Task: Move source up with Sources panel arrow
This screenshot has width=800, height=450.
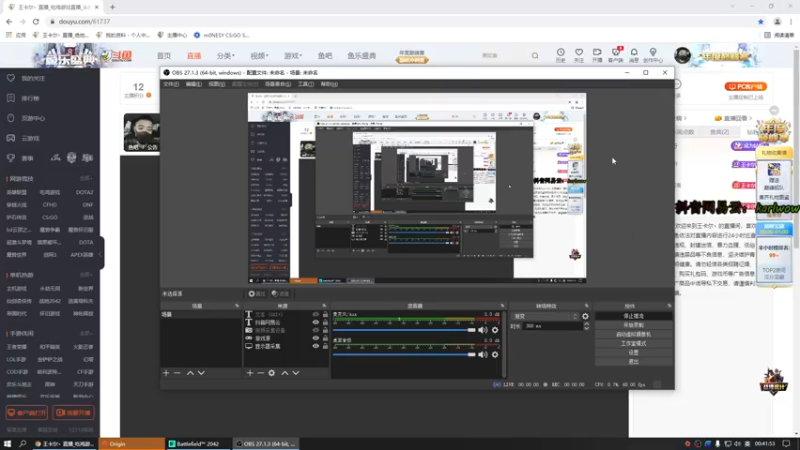Action: pyautogui.click(x=285, y=373)
